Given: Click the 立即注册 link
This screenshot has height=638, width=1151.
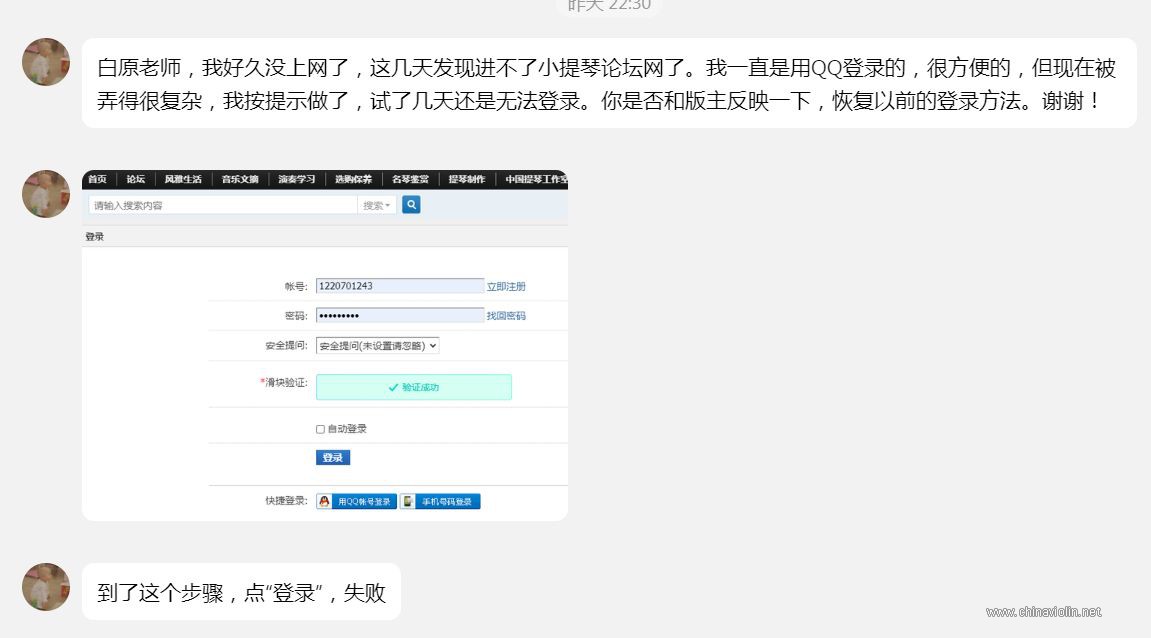Looking at the screenshot, I should point(506,286).
